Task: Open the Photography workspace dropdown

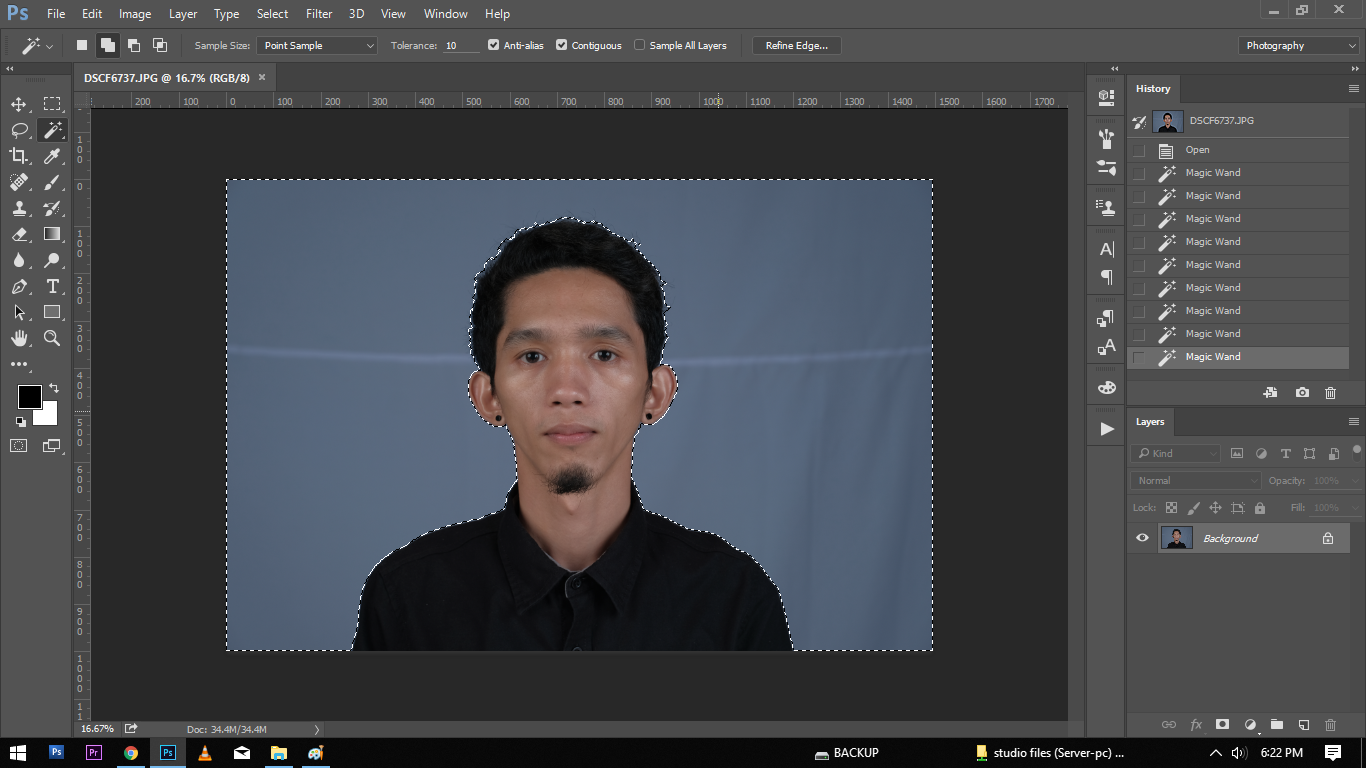Action: [1298, 46]
